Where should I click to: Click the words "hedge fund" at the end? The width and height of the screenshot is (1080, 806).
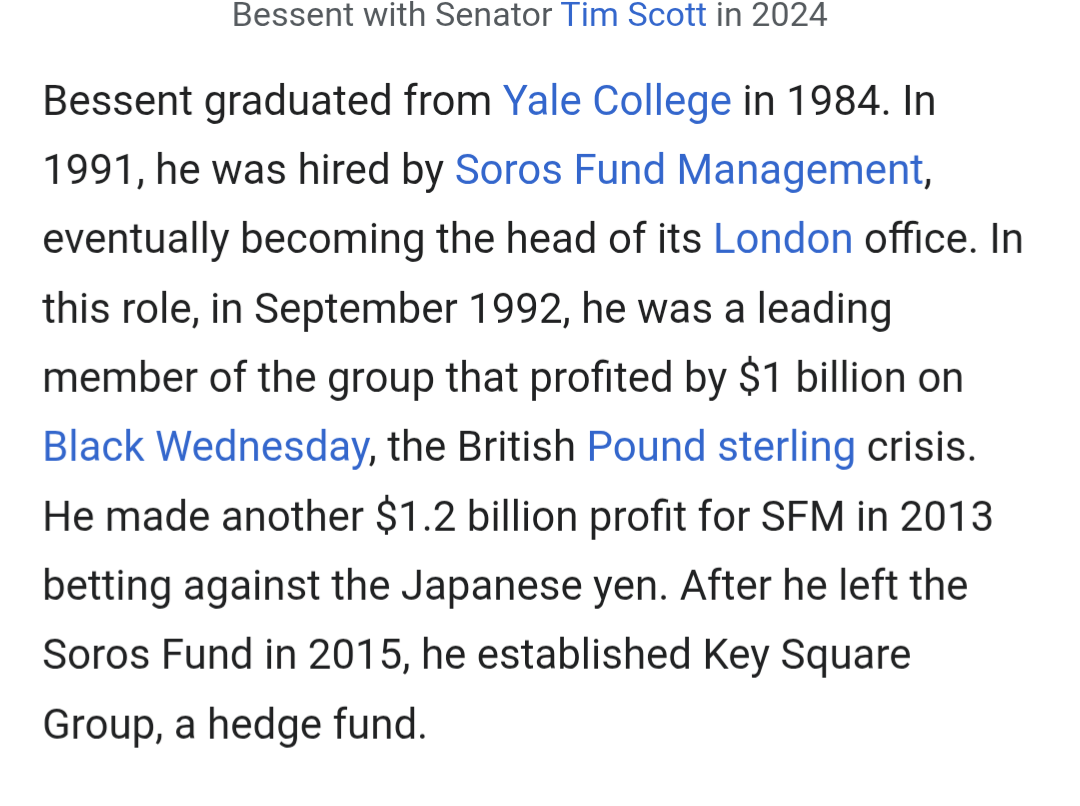click(x=316, y=724)
